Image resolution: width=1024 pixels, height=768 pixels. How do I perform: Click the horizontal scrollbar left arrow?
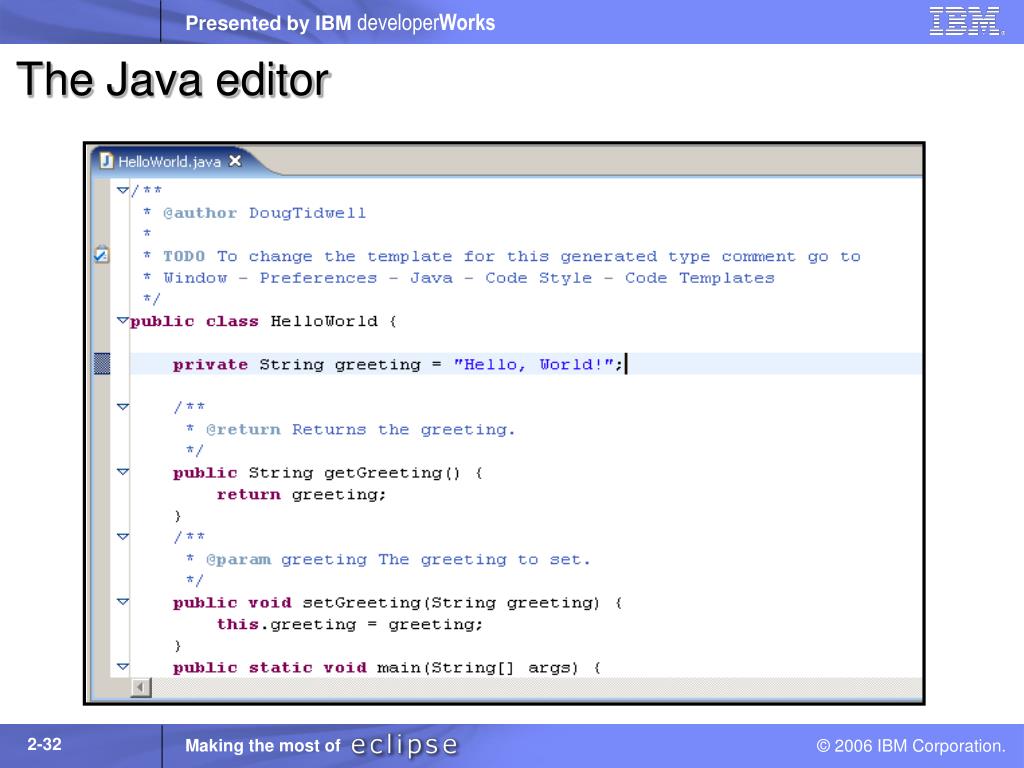(140, 688)
